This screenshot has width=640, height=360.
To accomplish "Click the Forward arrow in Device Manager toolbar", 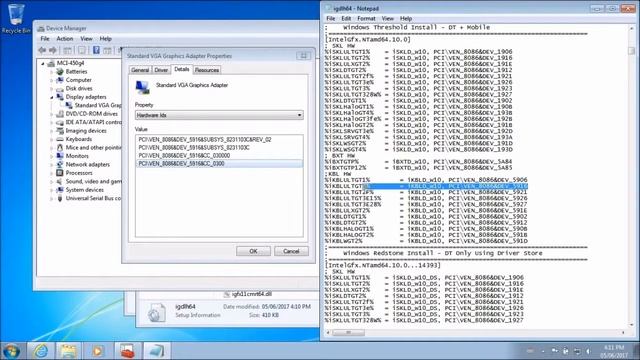I will pos(53,50).
